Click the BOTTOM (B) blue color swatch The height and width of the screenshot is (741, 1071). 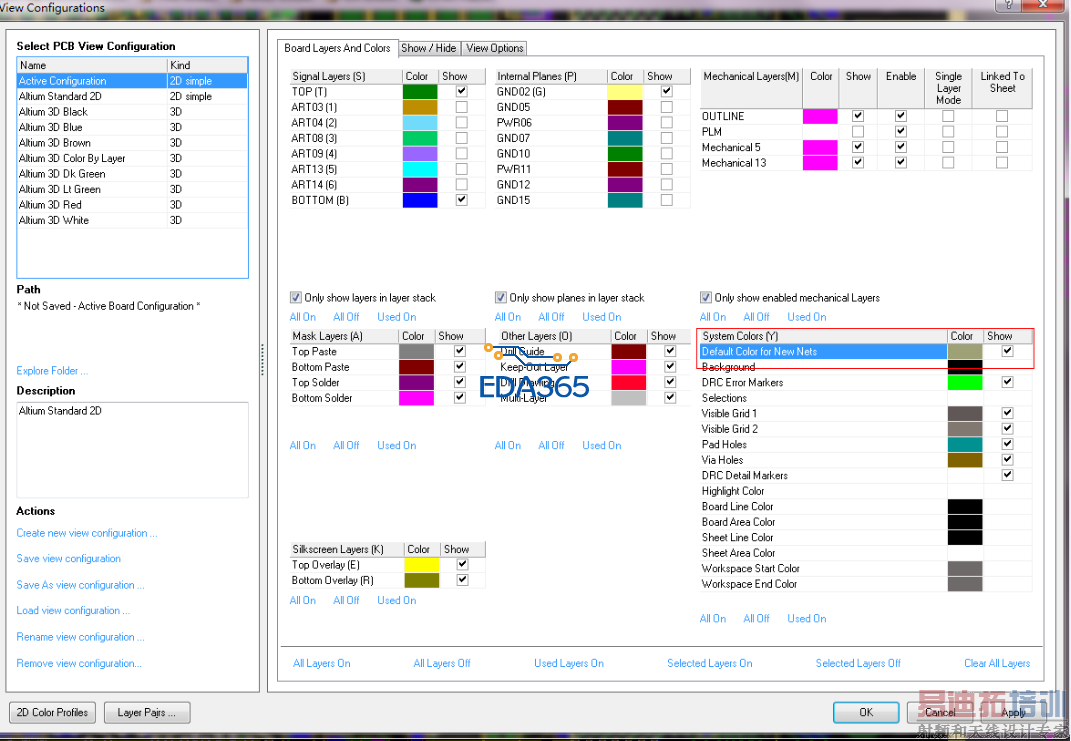point(419,200)
